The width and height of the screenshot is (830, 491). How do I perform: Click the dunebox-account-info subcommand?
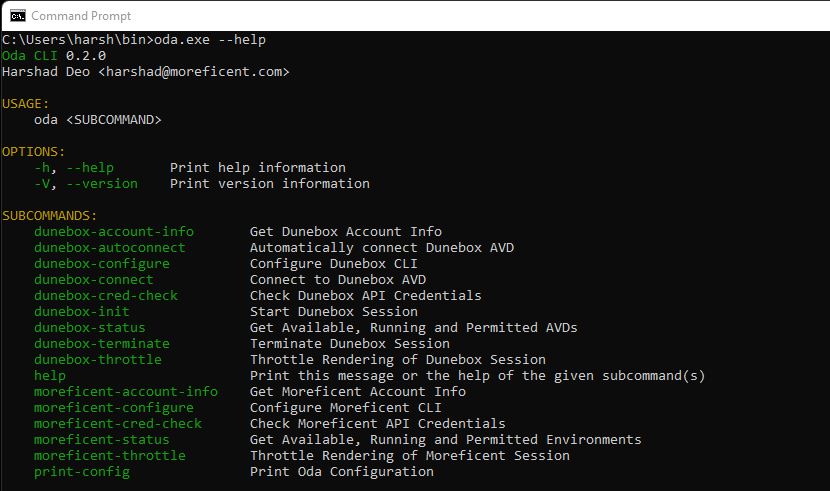coord(114,232)
